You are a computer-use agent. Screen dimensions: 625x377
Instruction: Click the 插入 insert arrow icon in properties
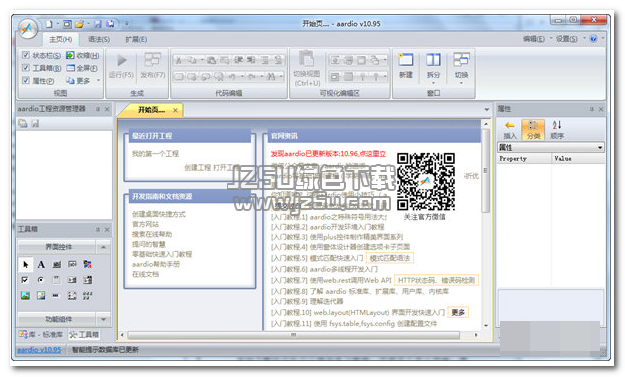(510, 125)
